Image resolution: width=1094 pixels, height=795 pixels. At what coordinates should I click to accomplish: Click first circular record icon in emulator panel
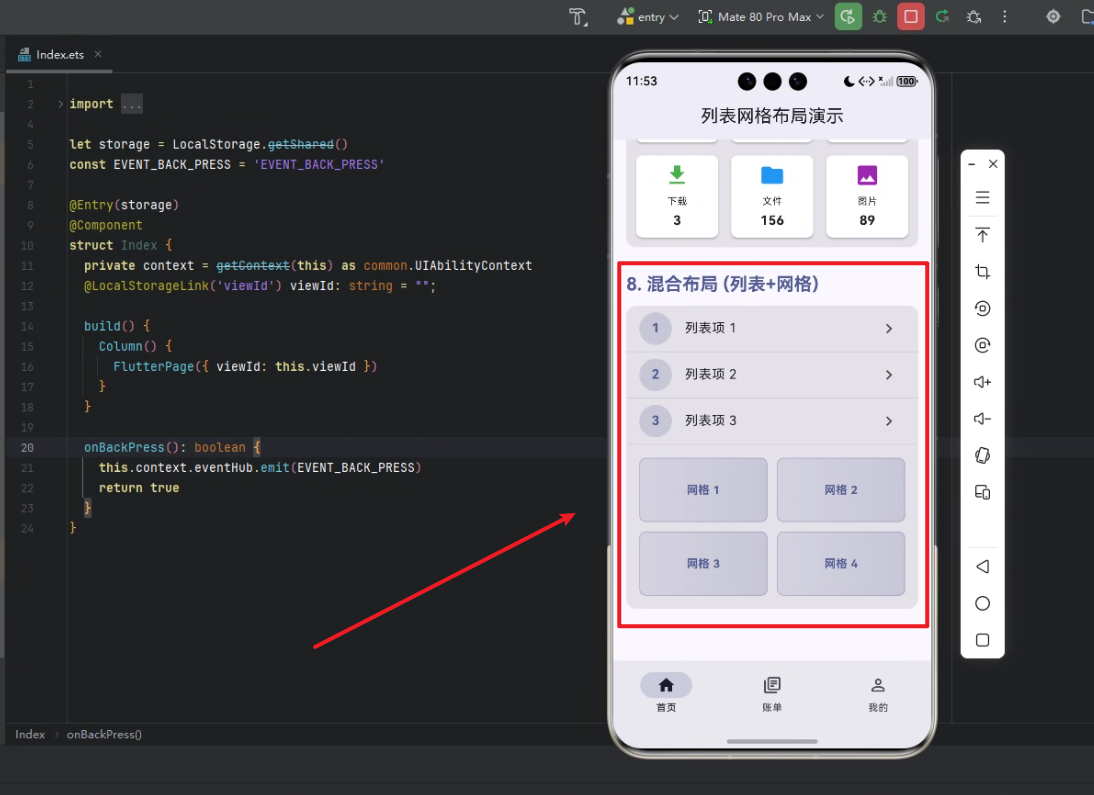[982, 309]
